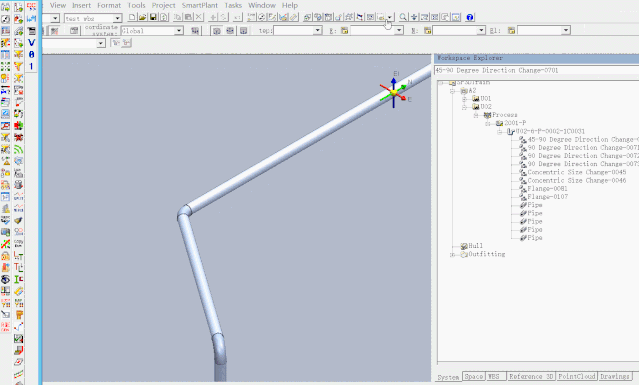
Task: Click the Fit view icon next to Zoom
Action: coord(414,17)
